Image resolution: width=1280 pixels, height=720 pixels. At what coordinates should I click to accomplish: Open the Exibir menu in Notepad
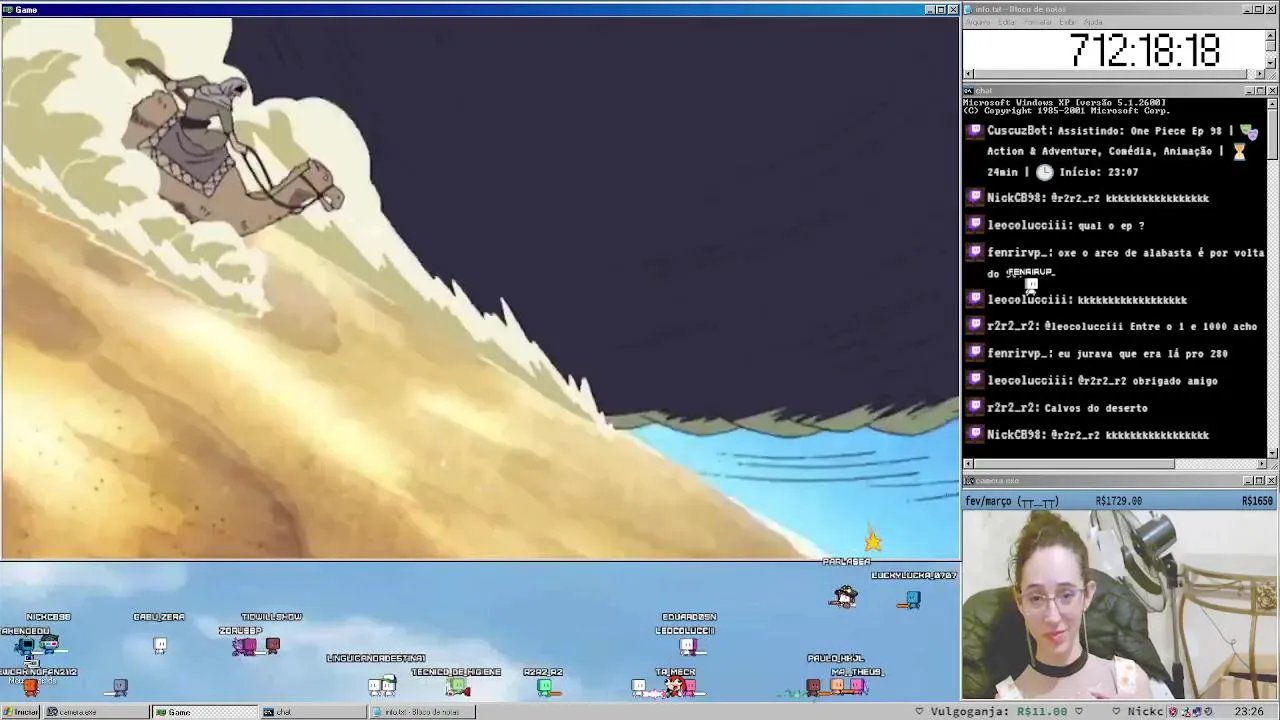coord(1068,22)
